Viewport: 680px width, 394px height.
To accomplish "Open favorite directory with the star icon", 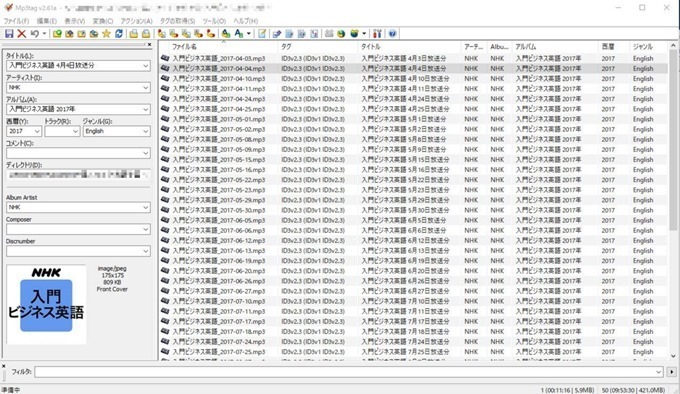I will [x=106, y=34].
